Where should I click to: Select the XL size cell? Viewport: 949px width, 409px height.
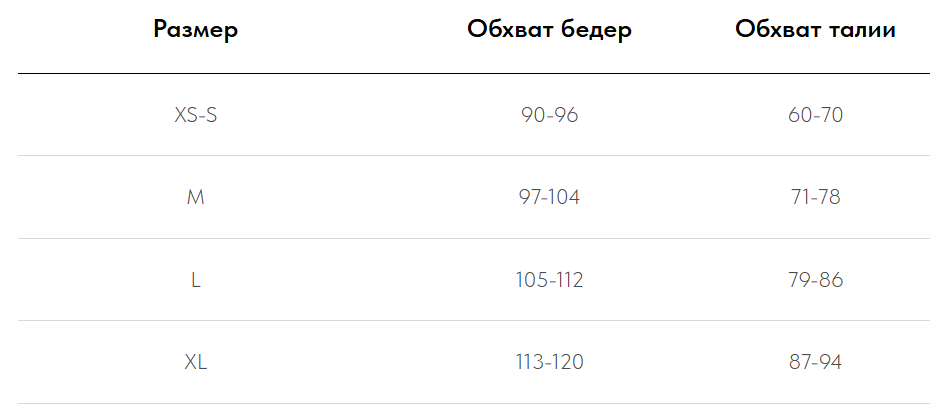(195, 362)
